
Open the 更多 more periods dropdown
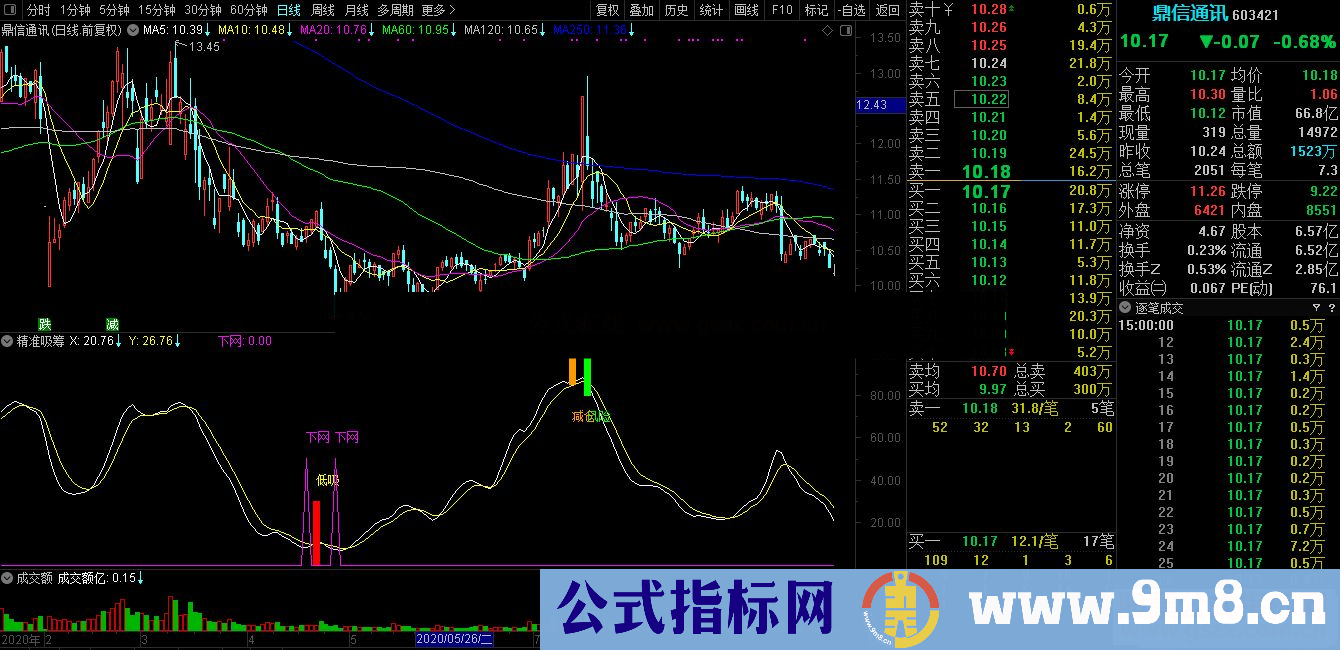432,8
